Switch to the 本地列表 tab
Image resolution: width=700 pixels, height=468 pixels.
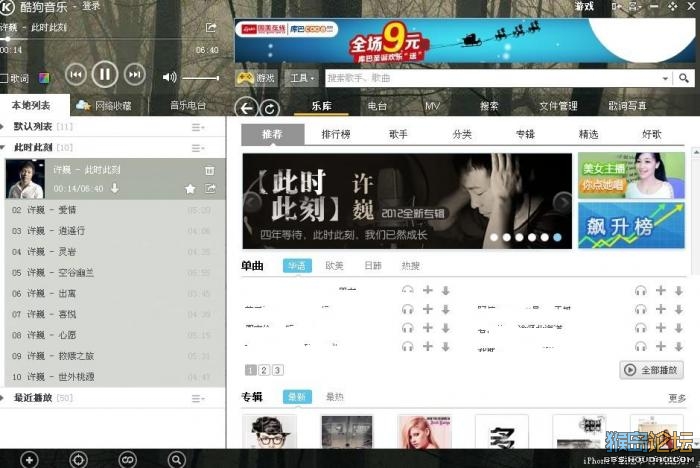(x=31, y=105)
